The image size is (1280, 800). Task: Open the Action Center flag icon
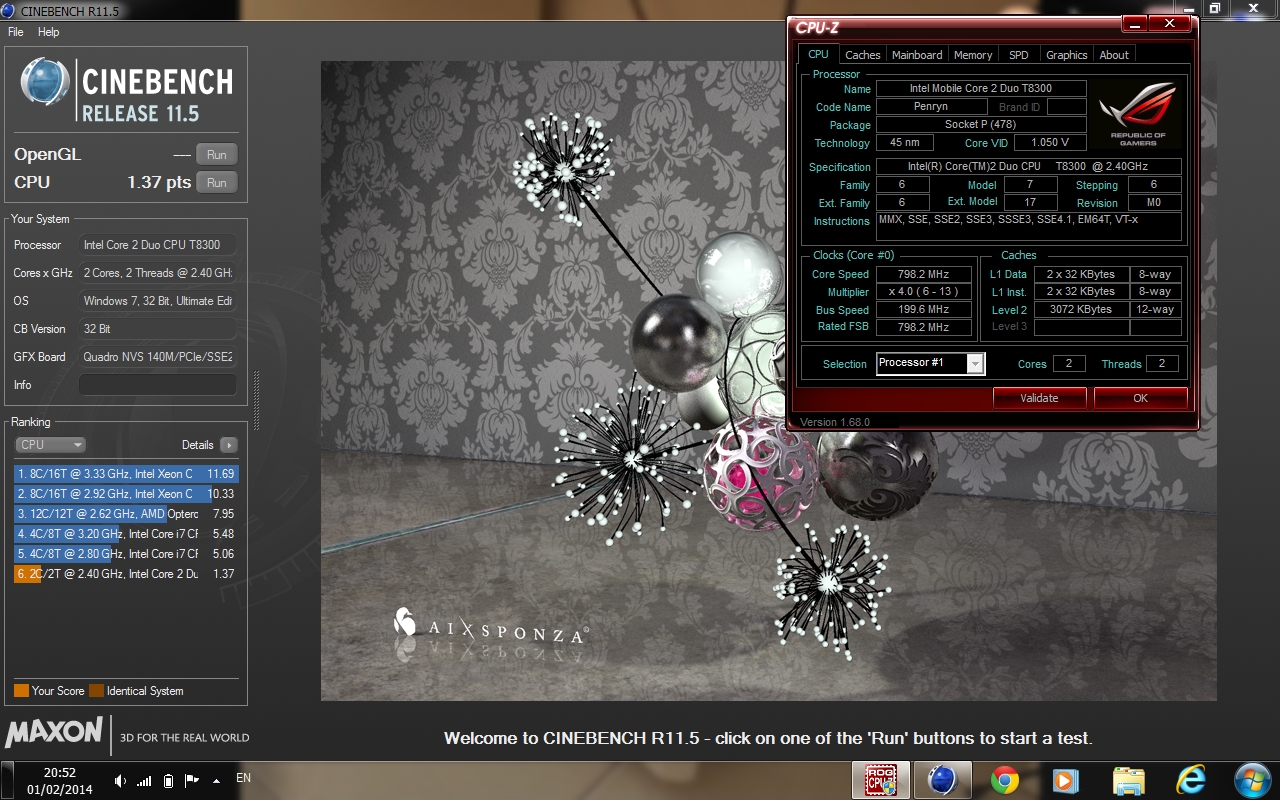pyautogui.click(x=191, y=781)
